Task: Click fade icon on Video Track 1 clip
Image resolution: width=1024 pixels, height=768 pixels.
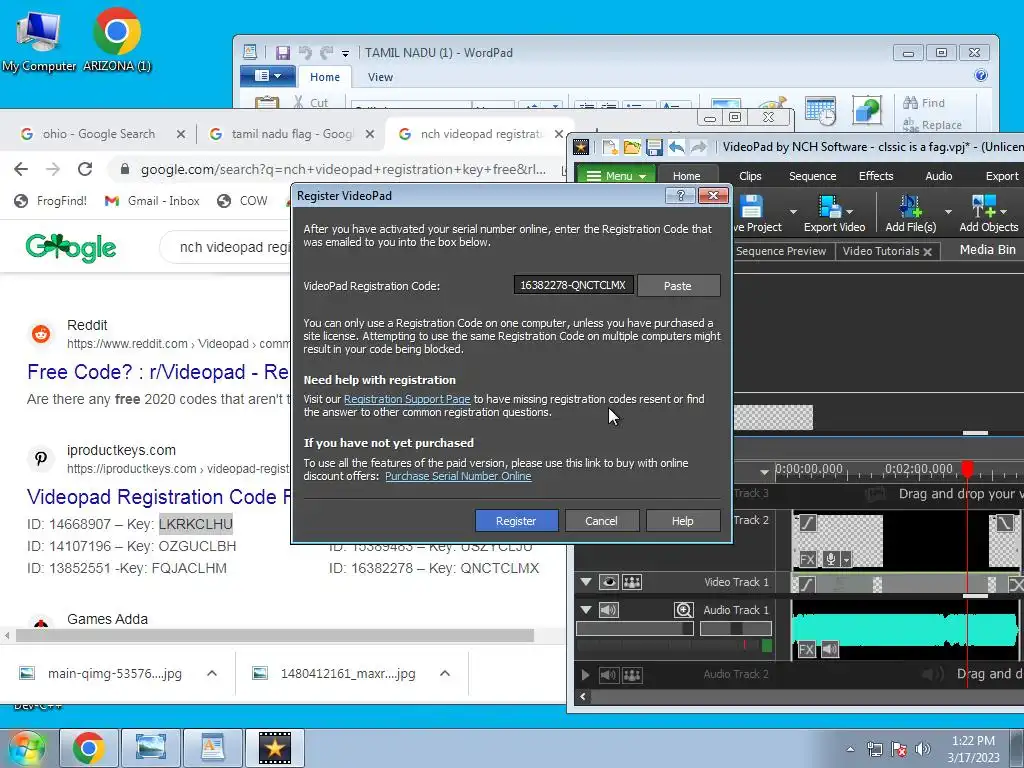Action: click(807, 584)
